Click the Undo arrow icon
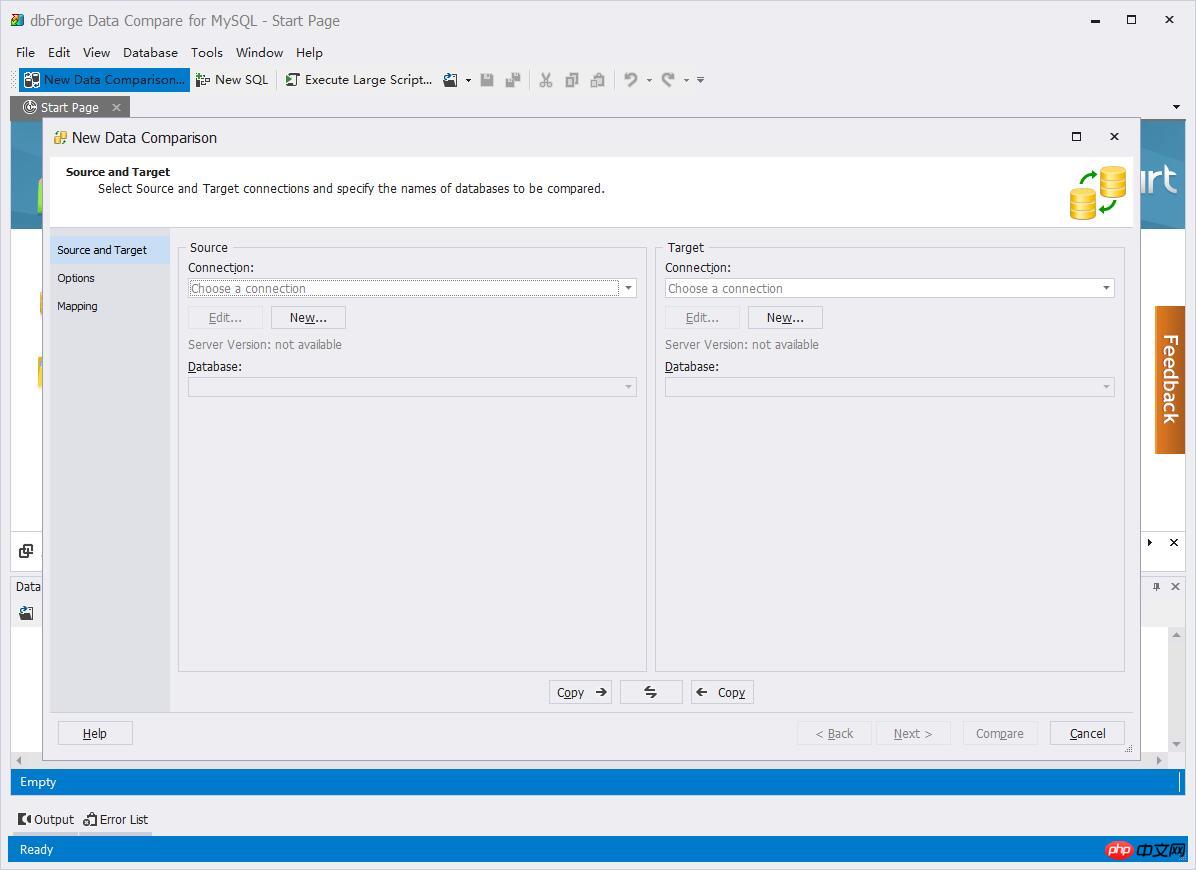Image resolution: width=1196 pixels, height=870 pixels. pos(630,80)
